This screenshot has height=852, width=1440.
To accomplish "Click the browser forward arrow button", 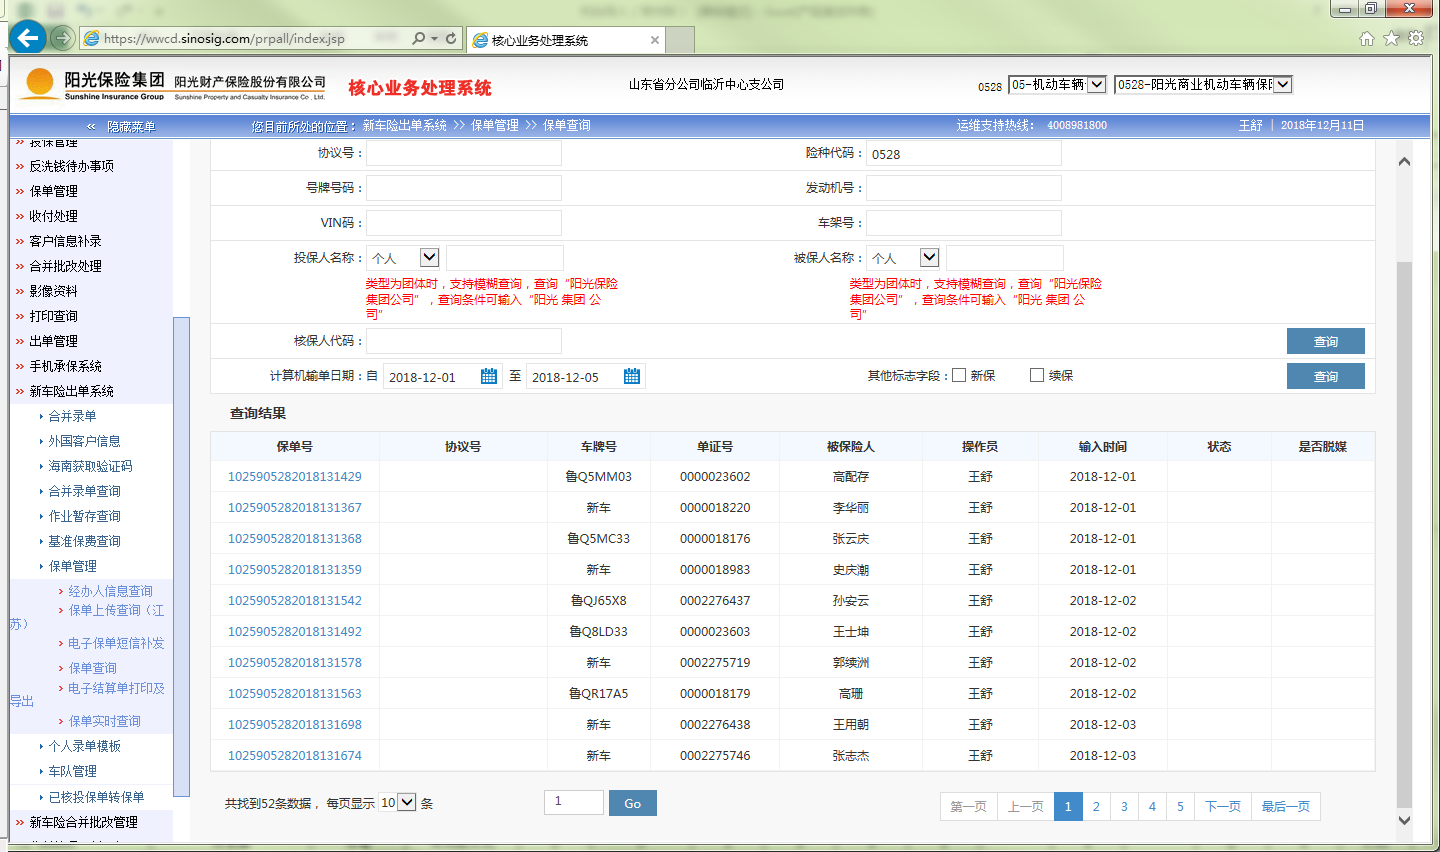I will 62,38.
